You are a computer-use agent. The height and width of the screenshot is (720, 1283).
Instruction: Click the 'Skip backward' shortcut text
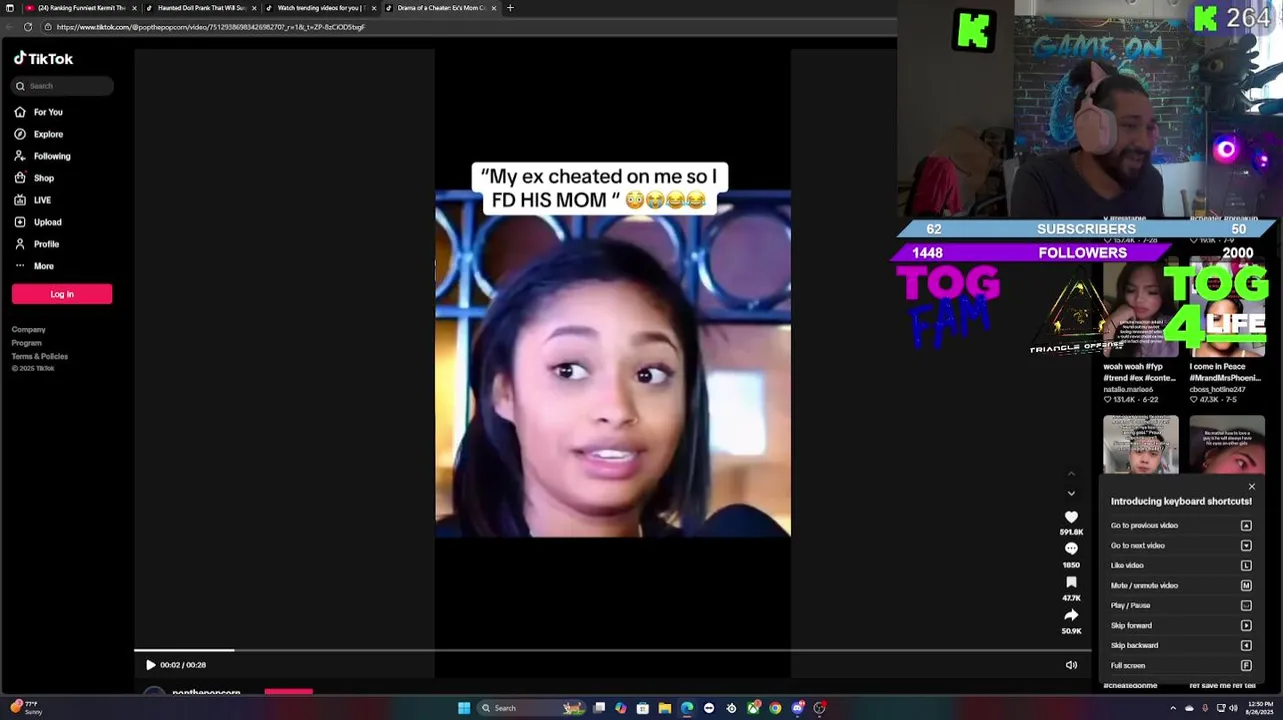tap(1134, 645)
